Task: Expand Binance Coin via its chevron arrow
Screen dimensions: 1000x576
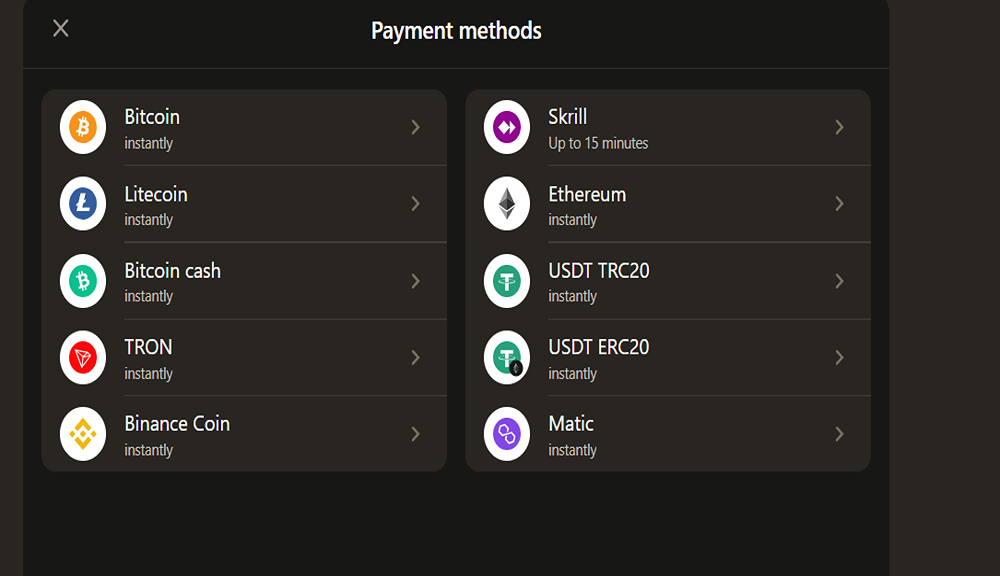Action: click(416, 434)
